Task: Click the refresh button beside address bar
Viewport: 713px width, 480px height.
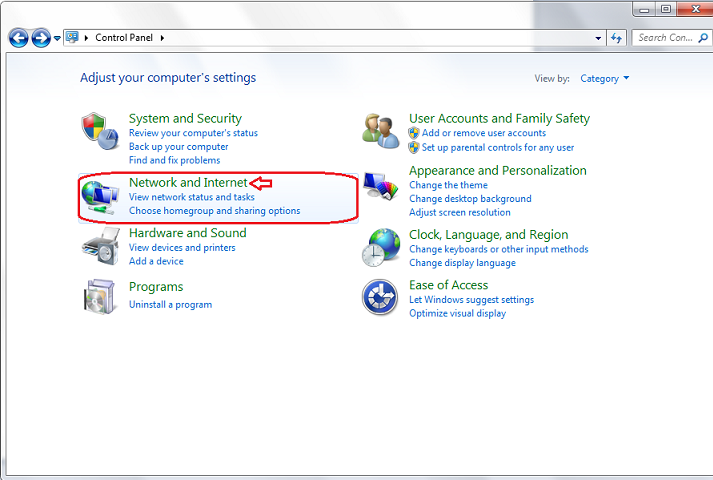Action: click(x=616, y=38)
